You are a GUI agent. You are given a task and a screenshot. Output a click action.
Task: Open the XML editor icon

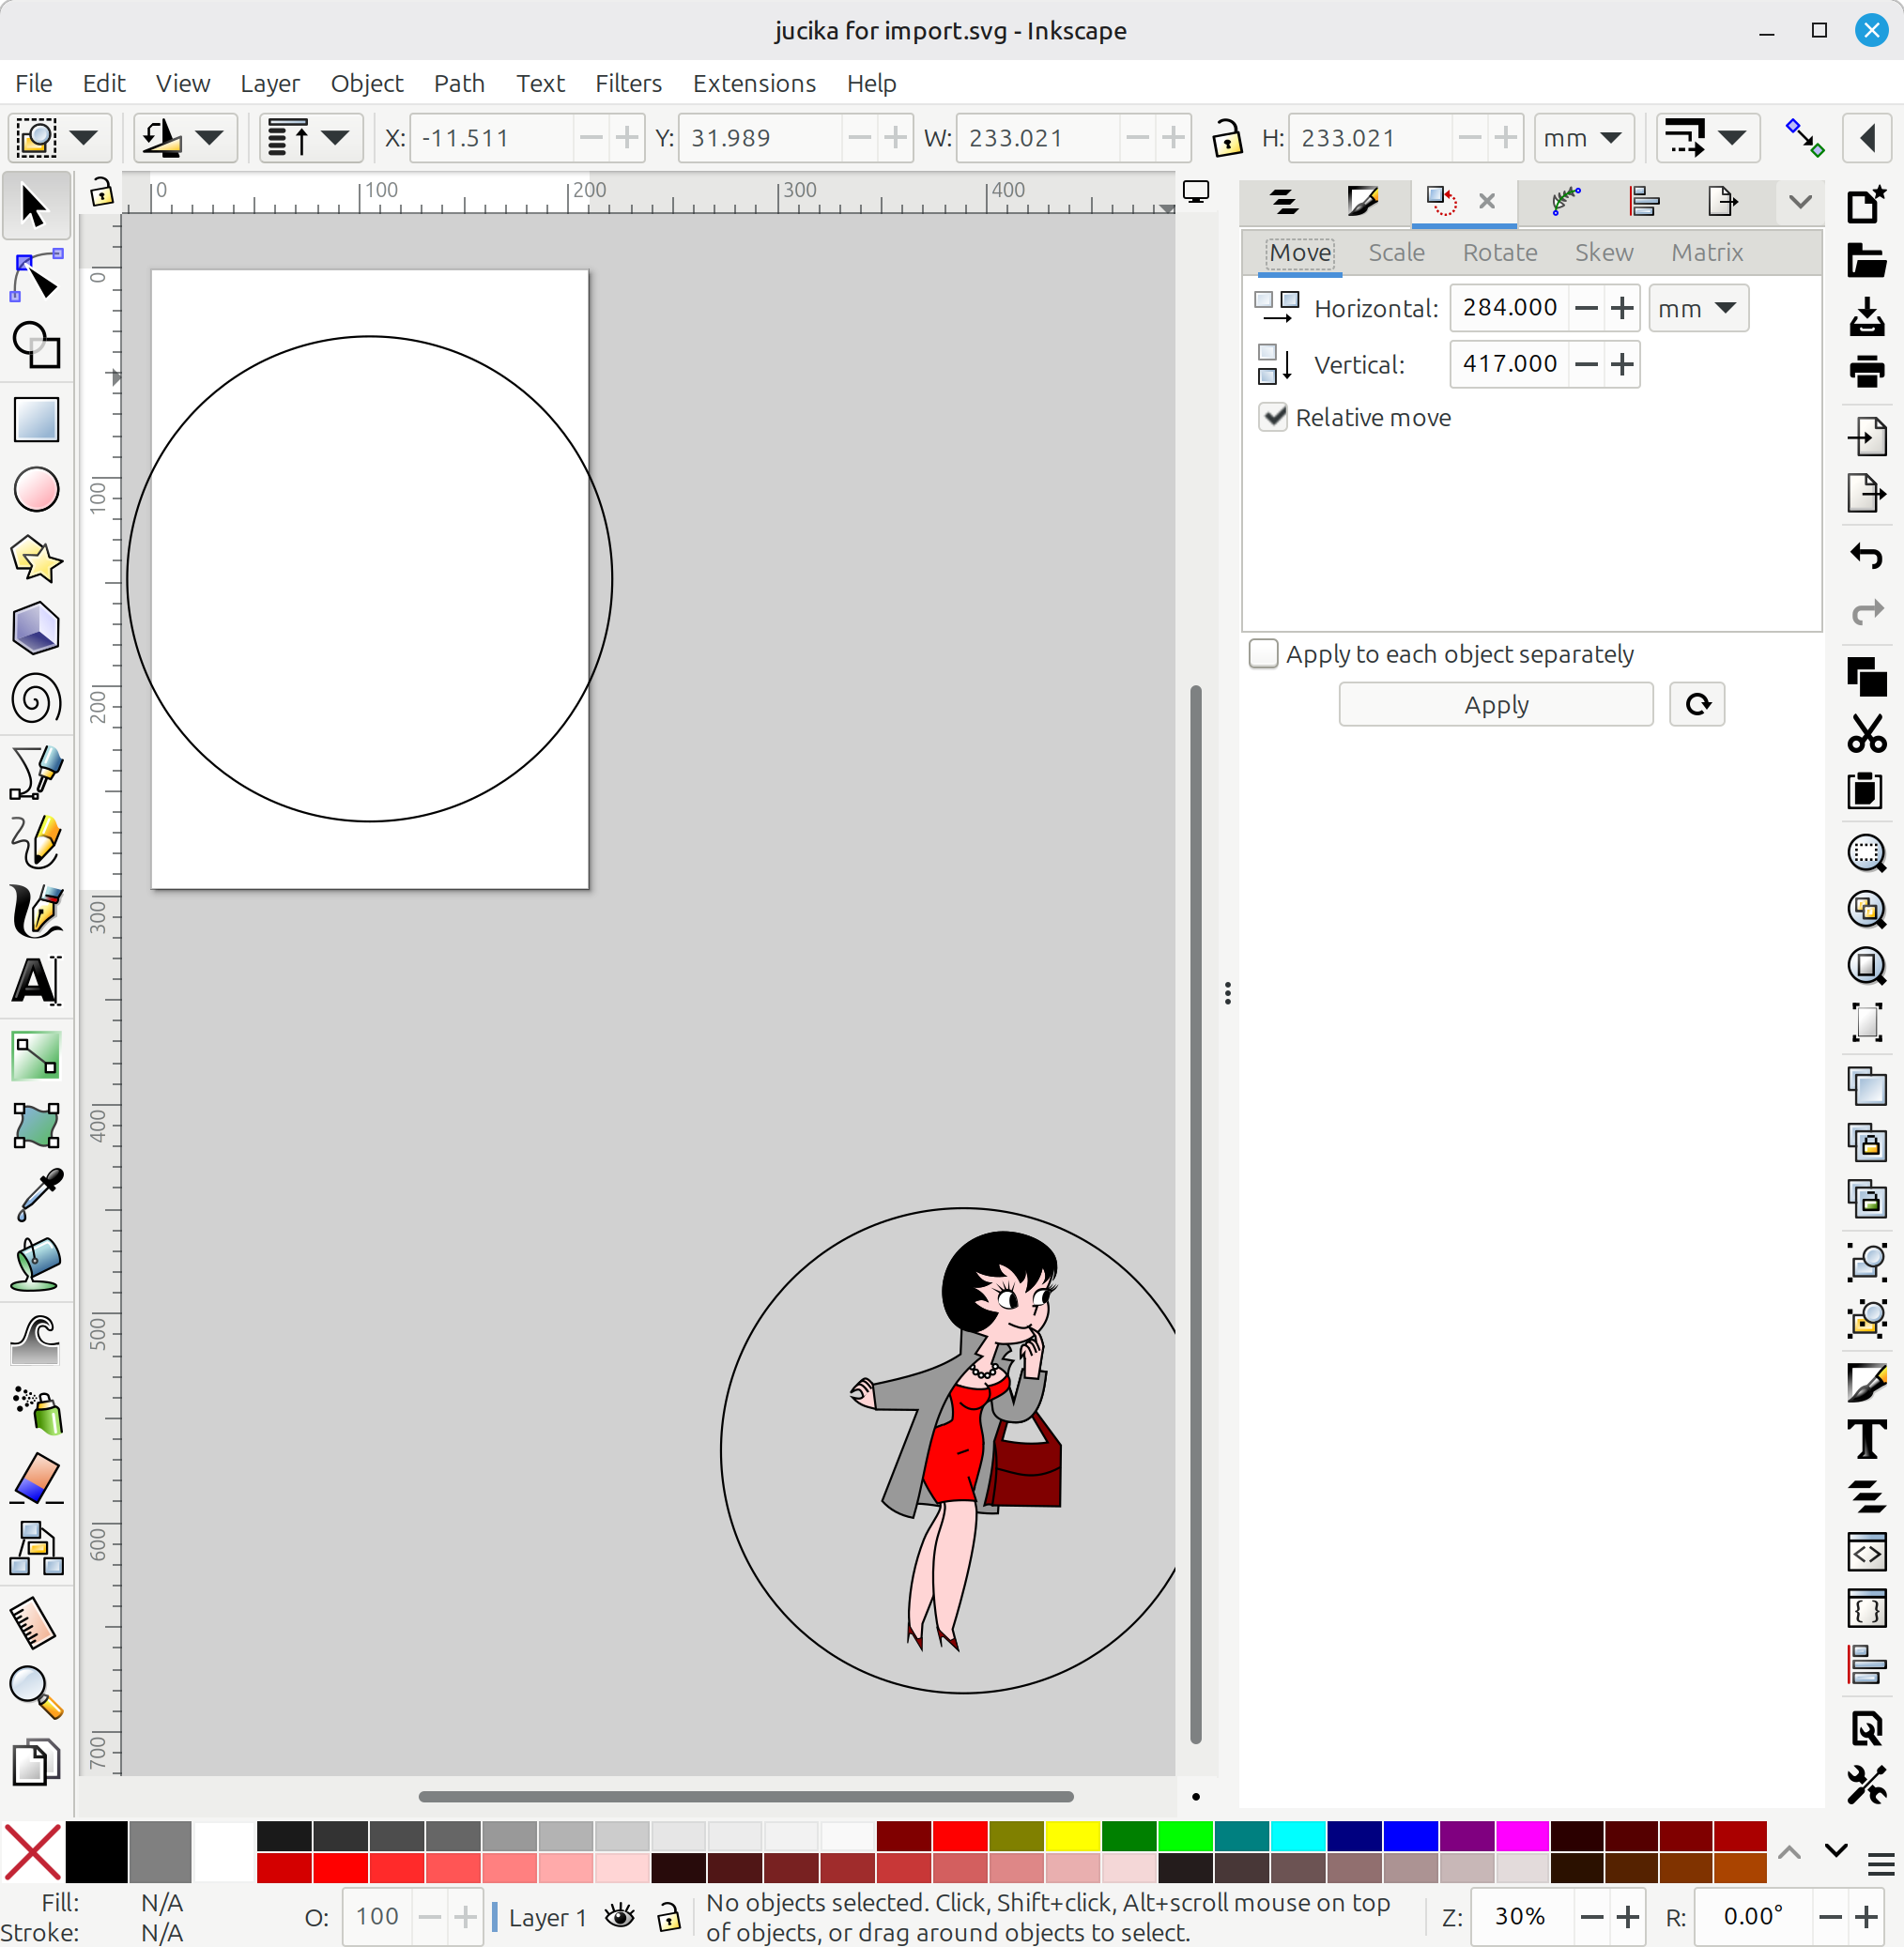click(x=1866, y=1554)
